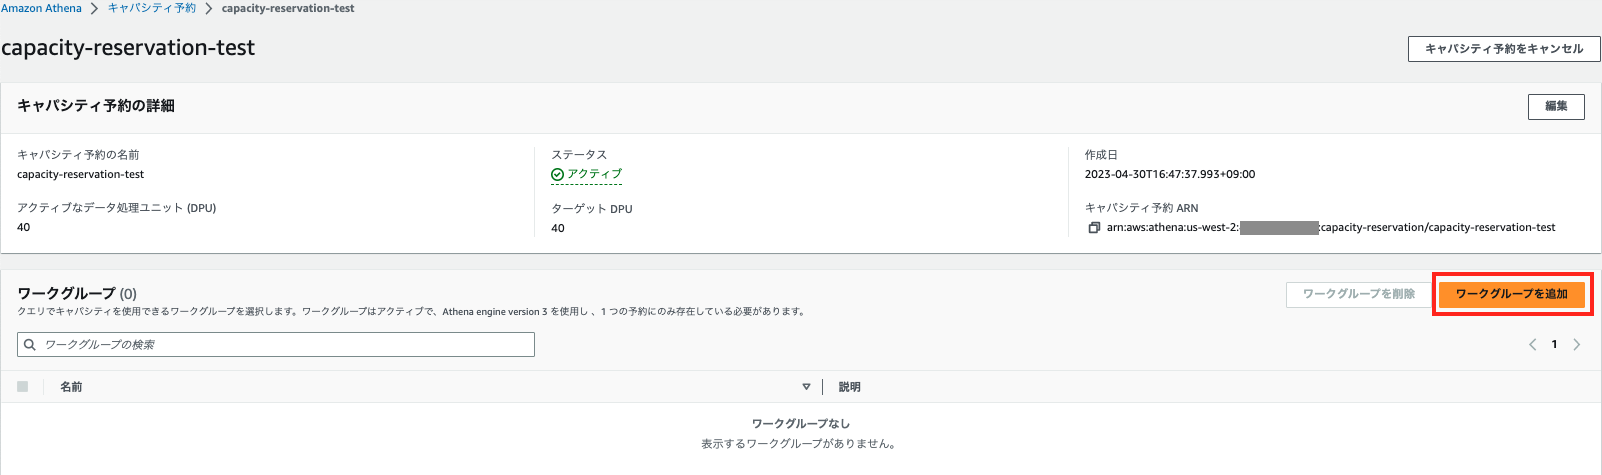Add a workgroup with ワークグループを追加
This screenshot has height=475, width=1602.
[1511, 294]
